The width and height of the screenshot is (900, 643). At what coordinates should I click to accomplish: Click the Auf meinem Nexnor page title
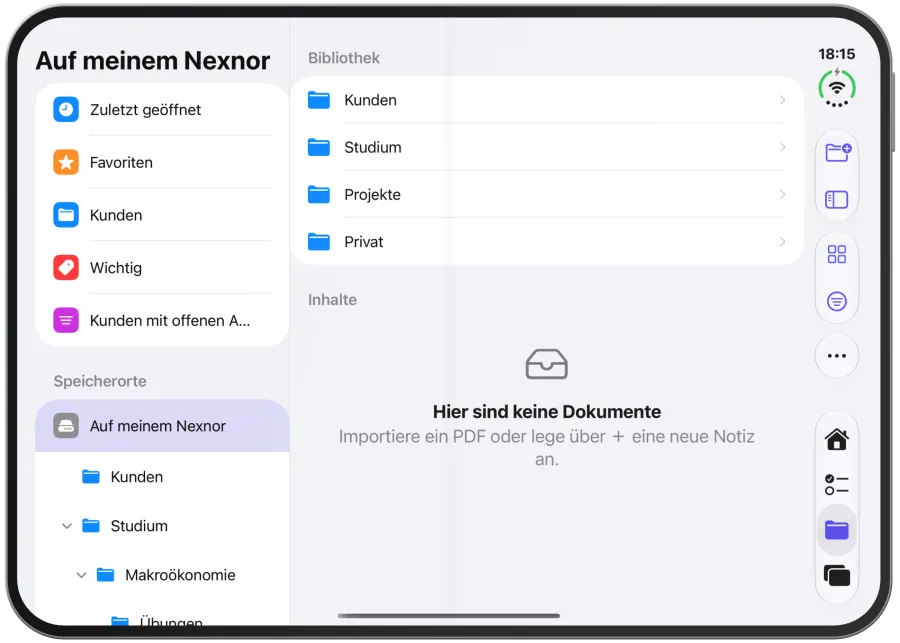tap(153, 60)
